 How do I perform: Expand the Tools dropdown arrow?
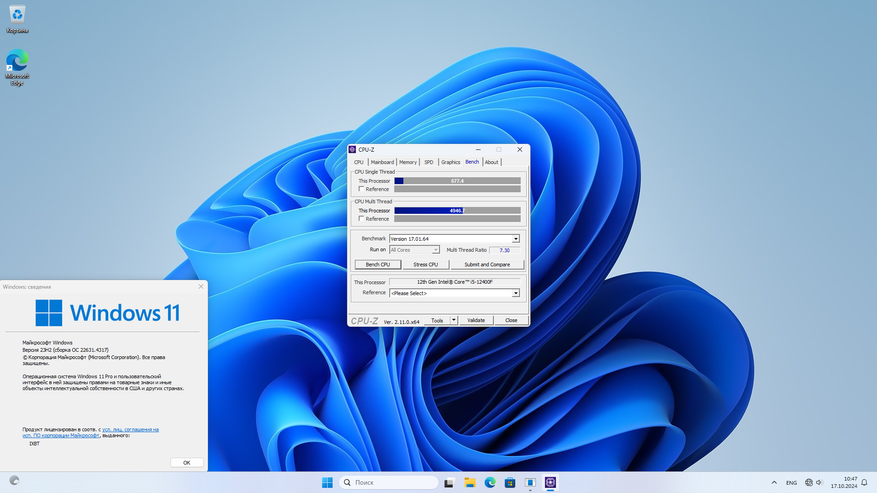(x=454, y=321)
